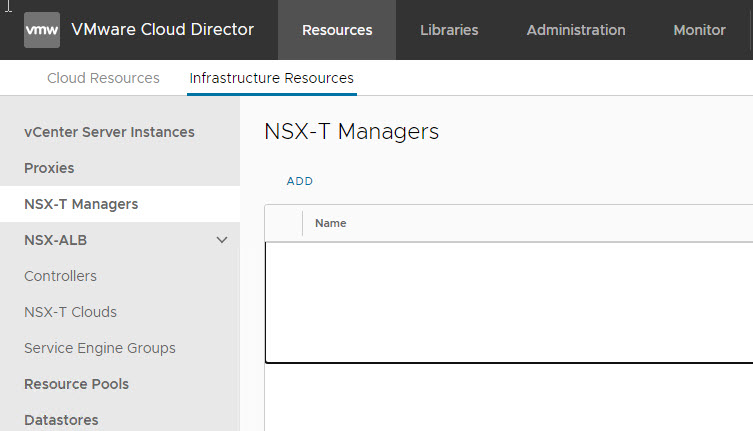Open the Resources top menu
753x431 pixels.
337,30
